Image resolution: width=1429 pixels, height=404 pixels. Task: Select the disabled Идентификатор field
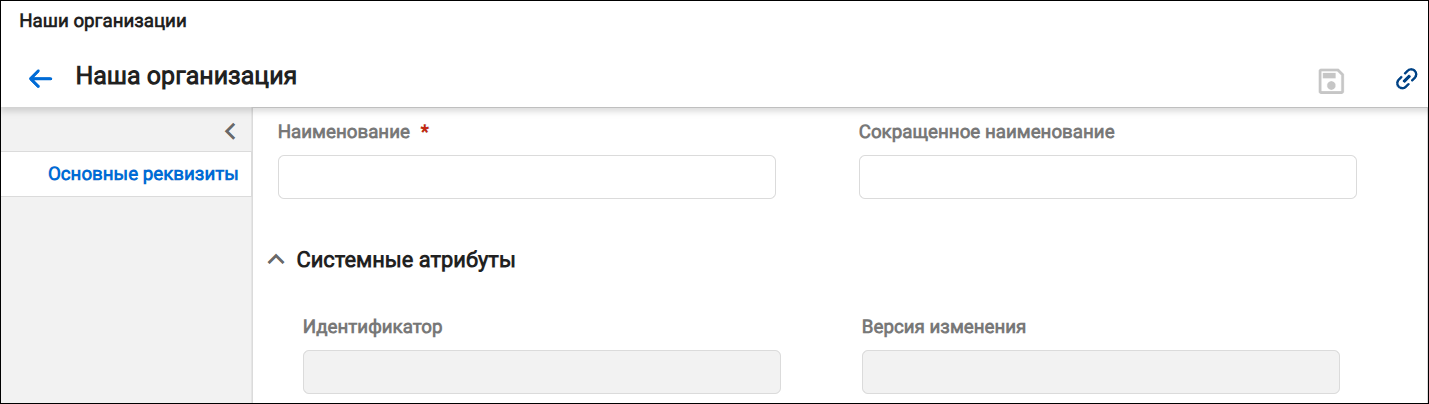click(541, 372)
